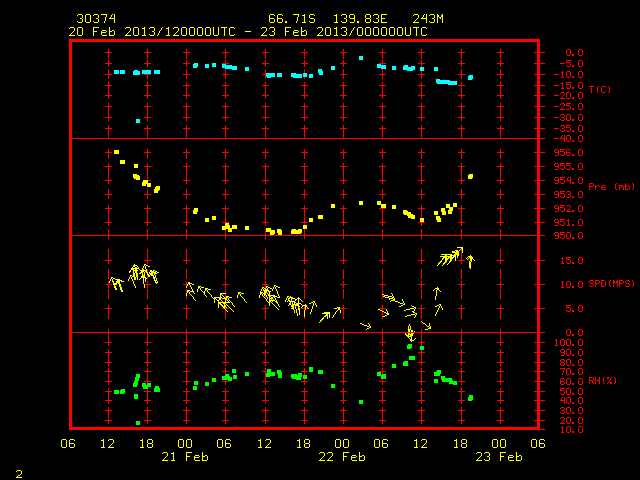Click the last green humidity point near 40.0
Viewport: 640px width, 480px height.
pyautogui.click(x=470, y=398)
